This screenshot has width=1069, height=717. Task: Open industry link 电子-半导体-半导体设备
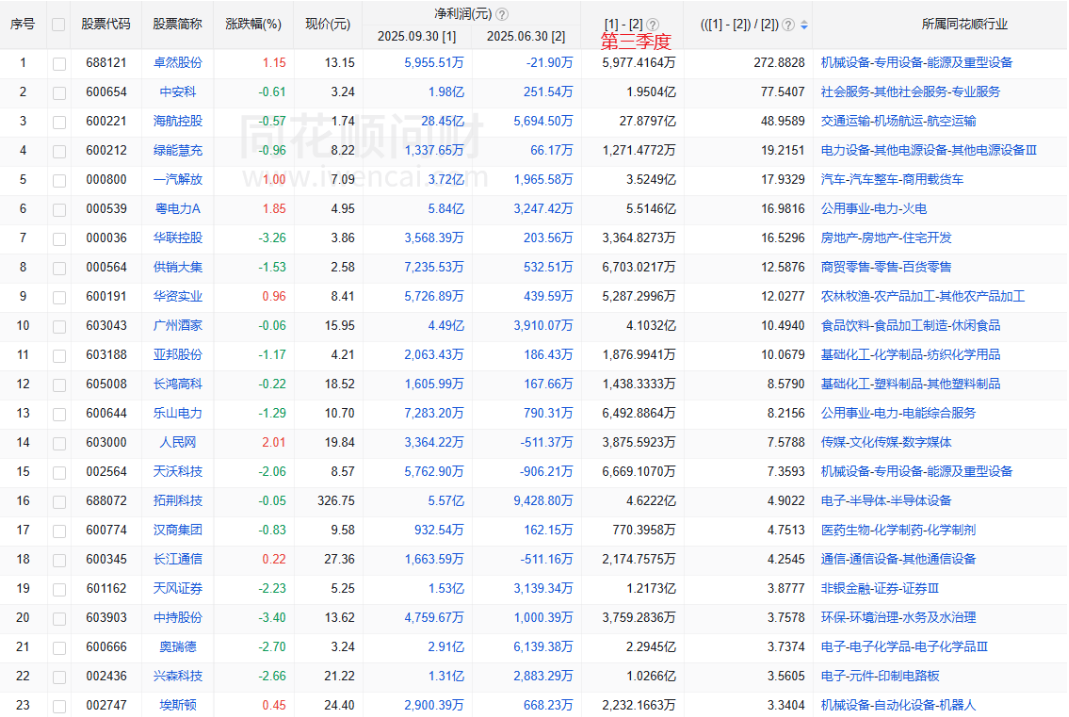[886, 501]
